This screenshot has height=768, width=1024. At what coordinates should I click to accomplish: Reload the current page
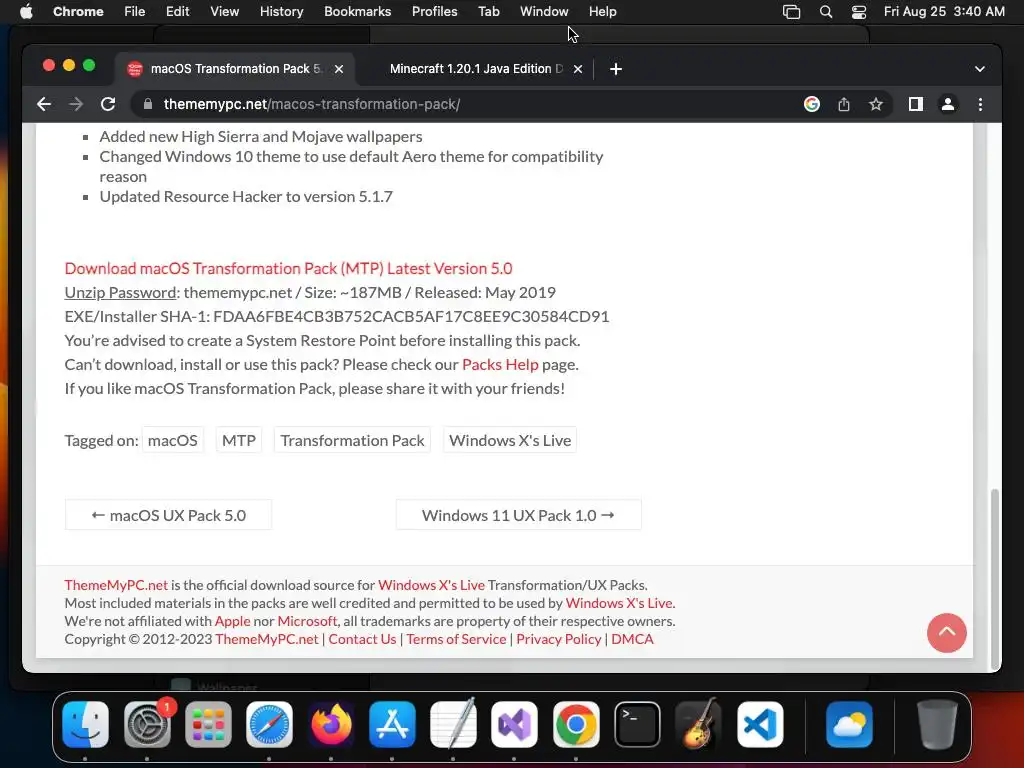(108, 104)
